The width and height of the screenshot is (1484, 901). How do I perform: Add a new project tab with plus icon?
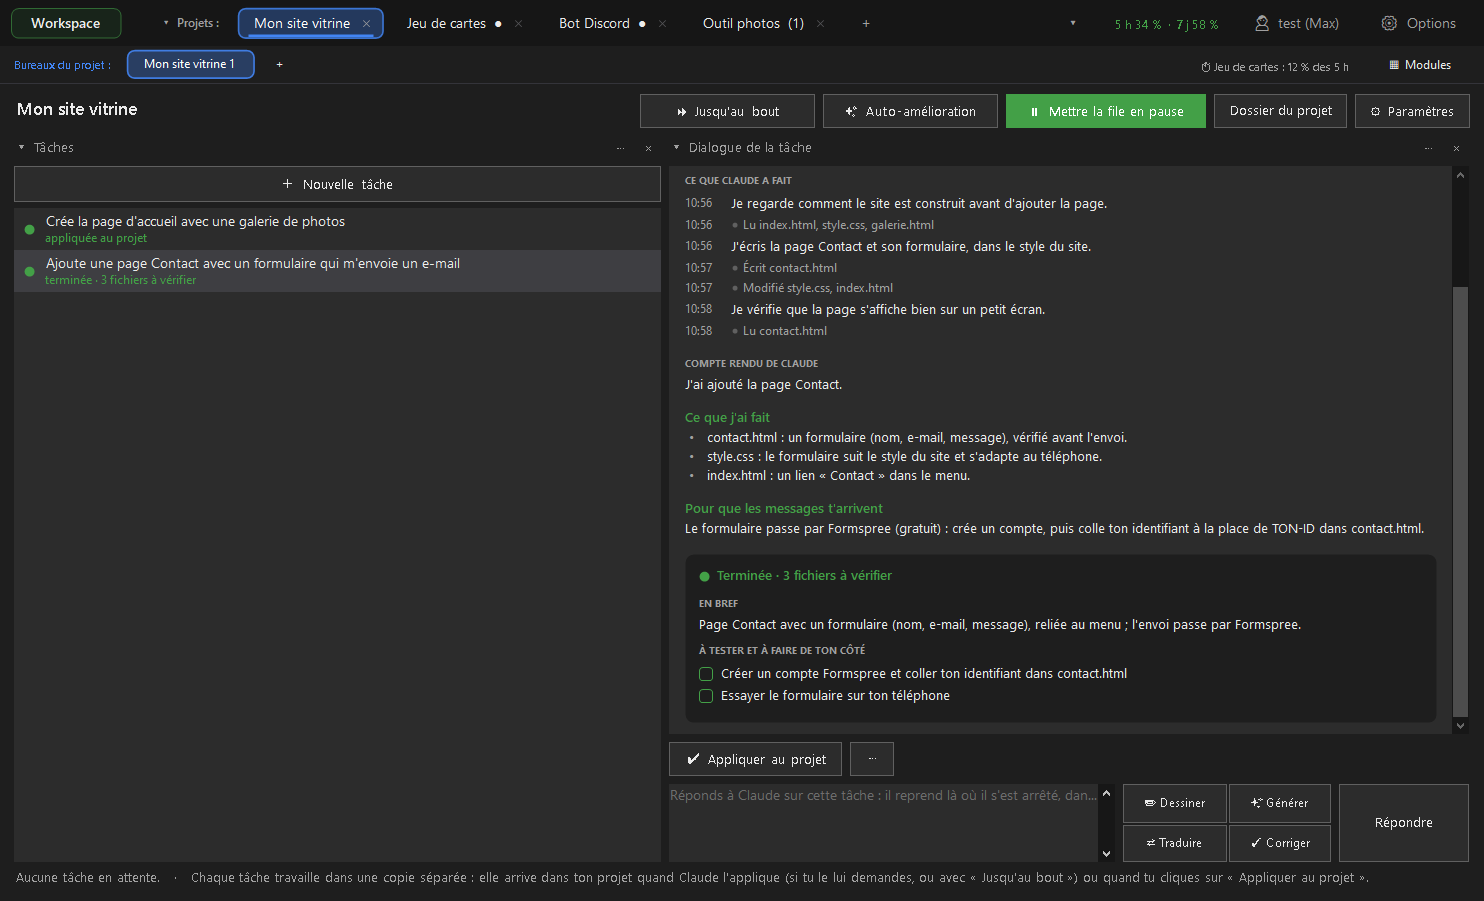point(865,23)
